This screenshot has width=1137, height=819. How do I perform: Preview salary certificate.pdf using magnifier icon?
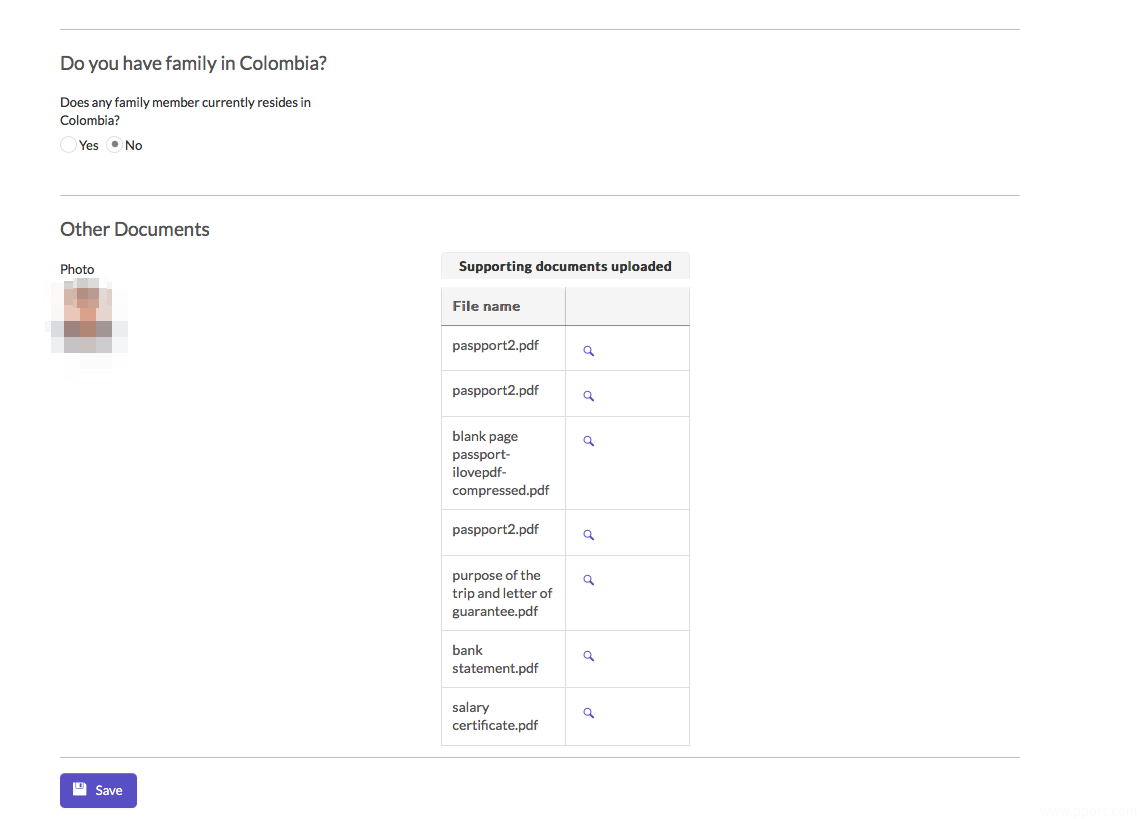point(589,713)
